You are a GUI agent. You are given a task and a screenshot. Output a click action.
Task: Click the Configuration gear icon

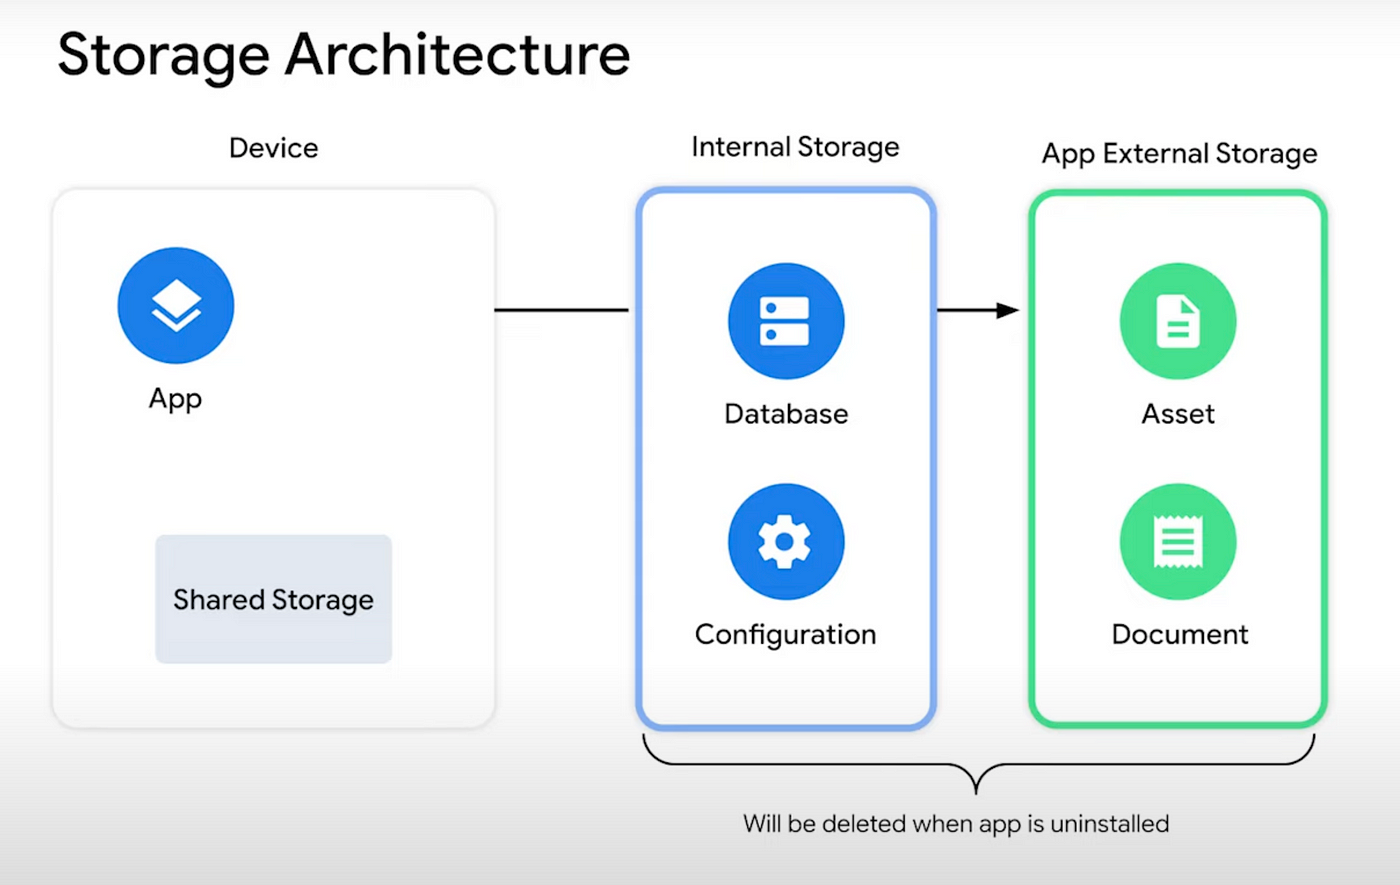(786, 542)
